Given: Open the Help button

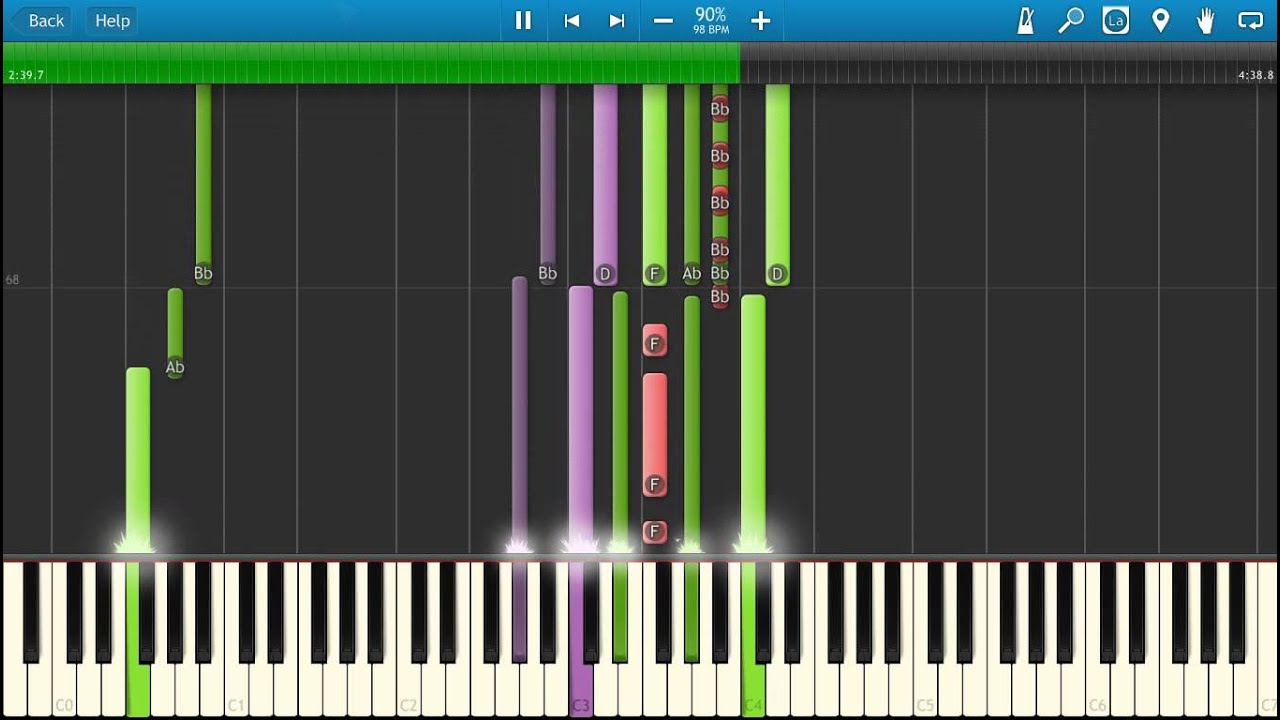Looking at the screenshot, I should 112,20.
